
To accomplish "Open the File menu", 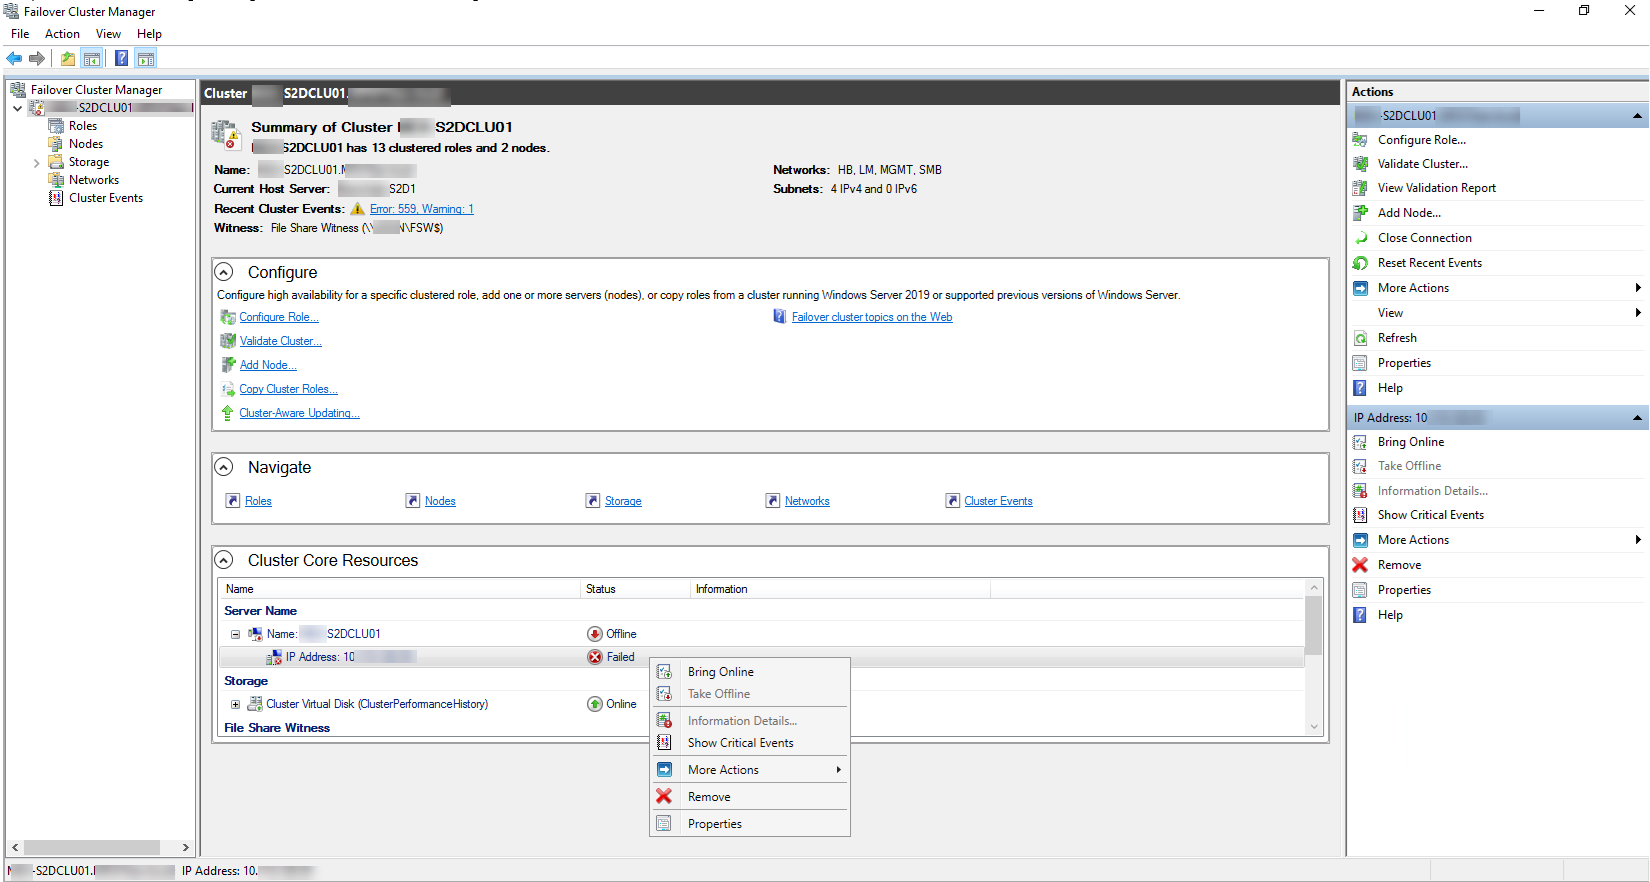I will coord(20,34).
